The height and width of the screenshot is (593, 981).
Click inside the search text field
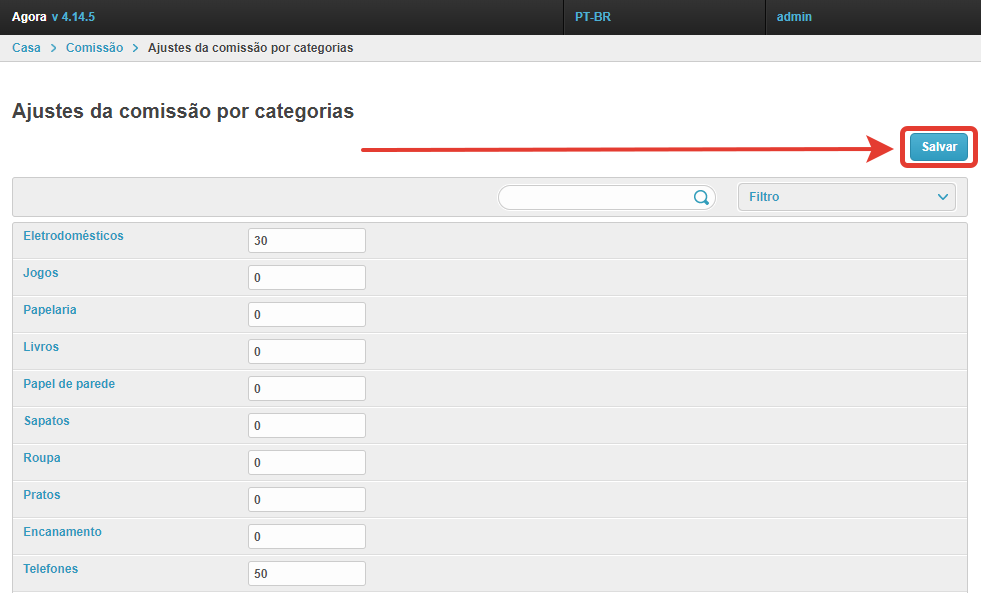click(x=596, y=197)
